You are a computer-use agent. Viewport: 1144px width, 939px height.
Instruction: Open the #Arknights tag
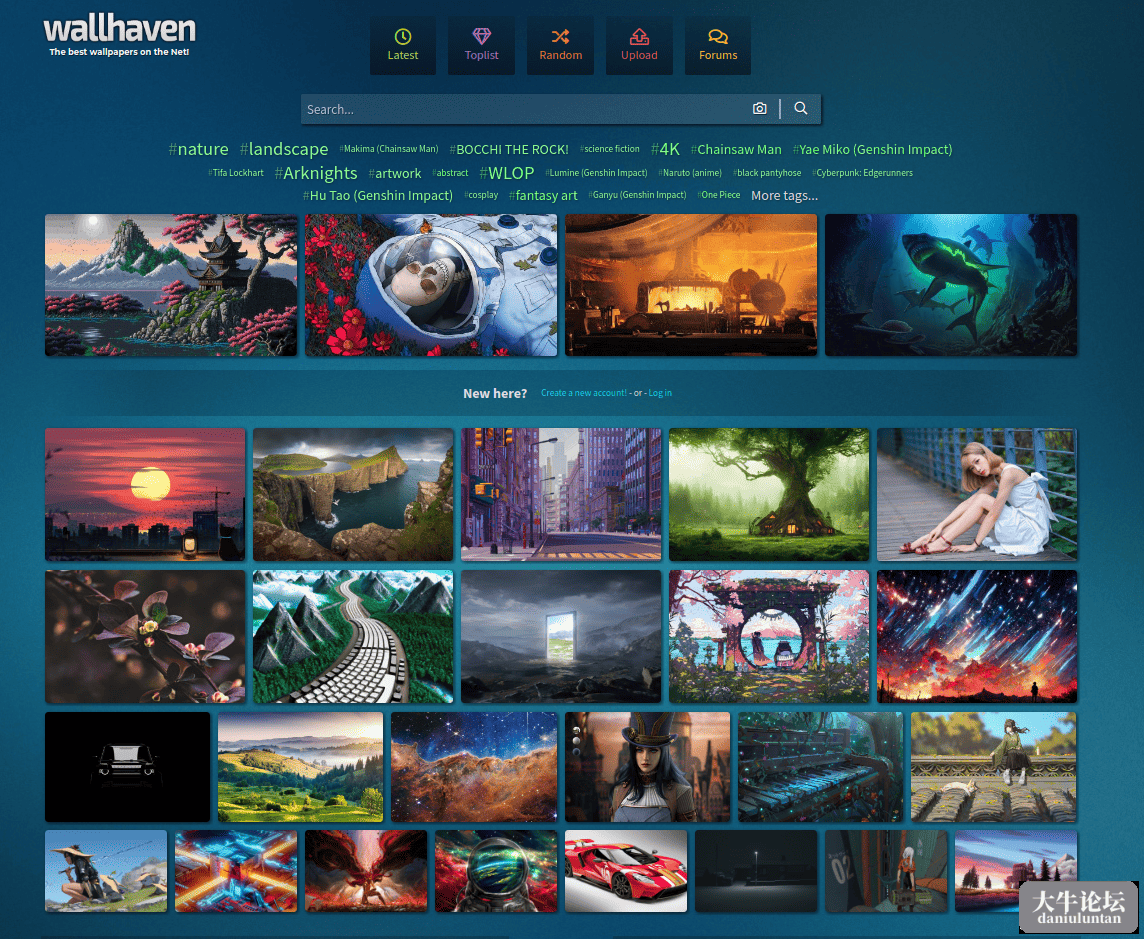coord(316,173)
